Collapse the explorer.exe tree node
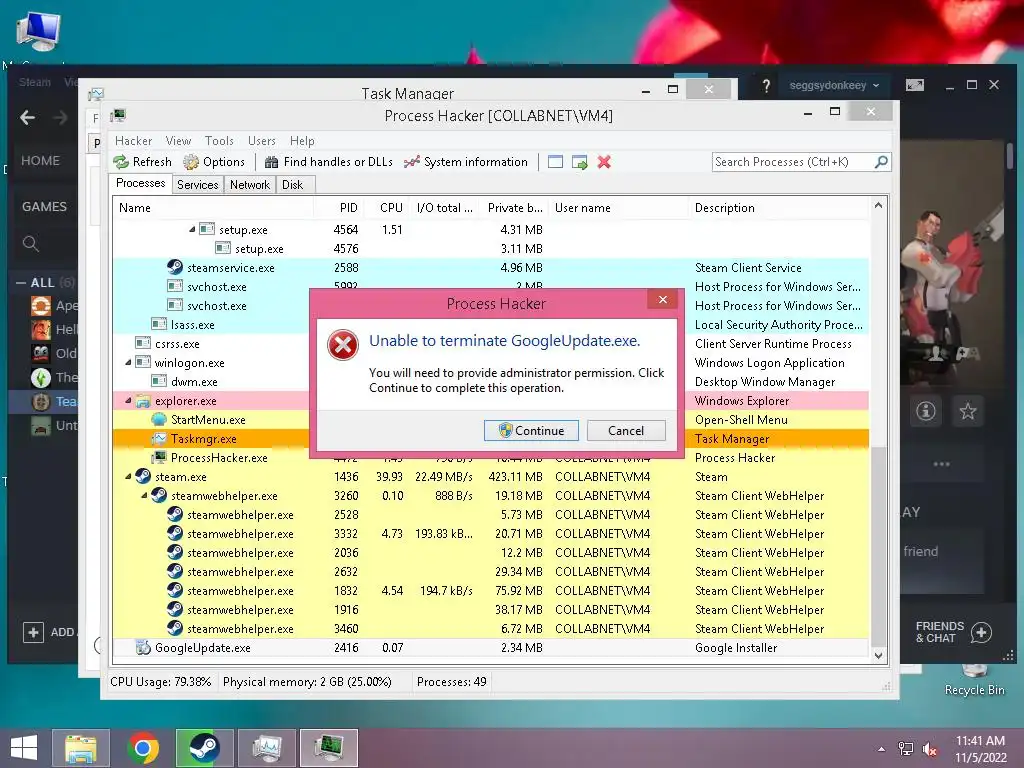This screenshot has height=768, width=1024. [128, 400]
